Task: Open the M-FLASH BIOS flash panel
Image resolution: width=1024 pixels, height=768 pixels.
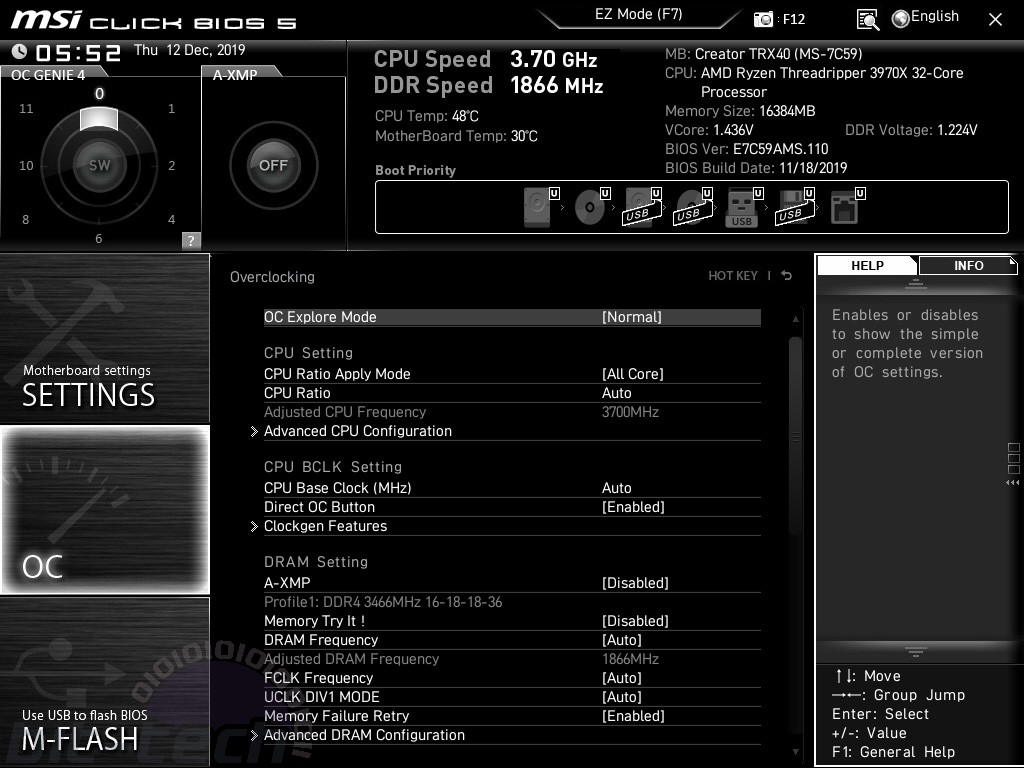Action: tap(104, 682)
